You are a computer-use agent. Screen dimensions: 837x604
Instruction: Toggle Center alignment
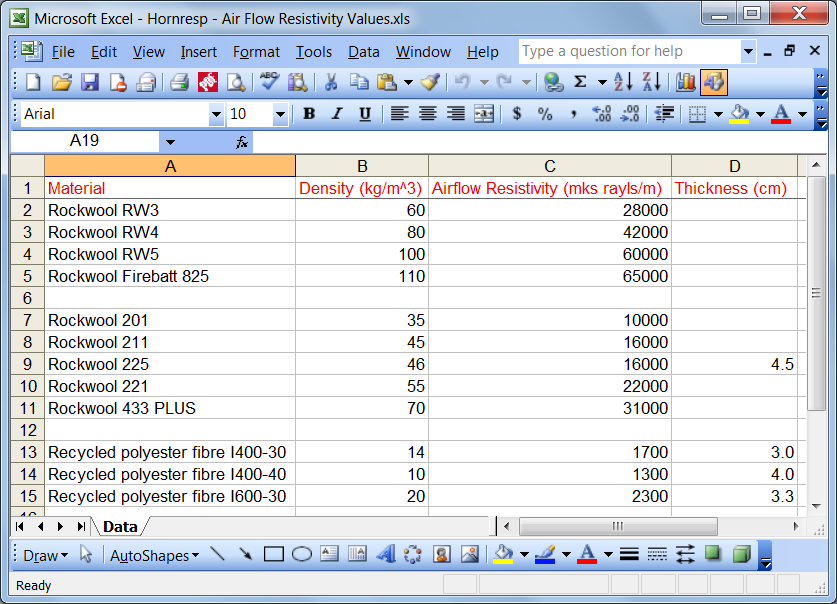(x=428, y=114)
